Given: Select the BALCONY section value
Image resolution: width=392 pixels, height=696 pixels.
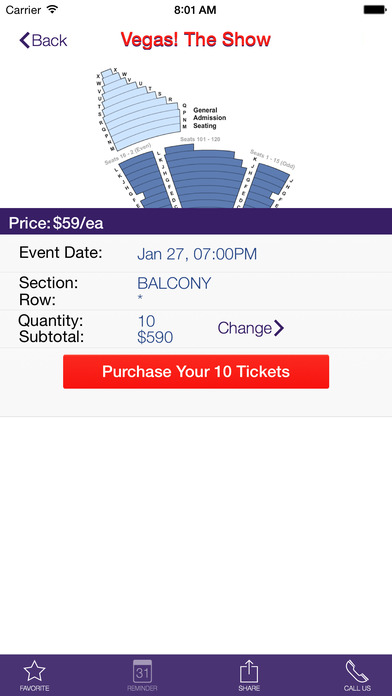Looking at the screenshot, I should (x=174, y=283).
